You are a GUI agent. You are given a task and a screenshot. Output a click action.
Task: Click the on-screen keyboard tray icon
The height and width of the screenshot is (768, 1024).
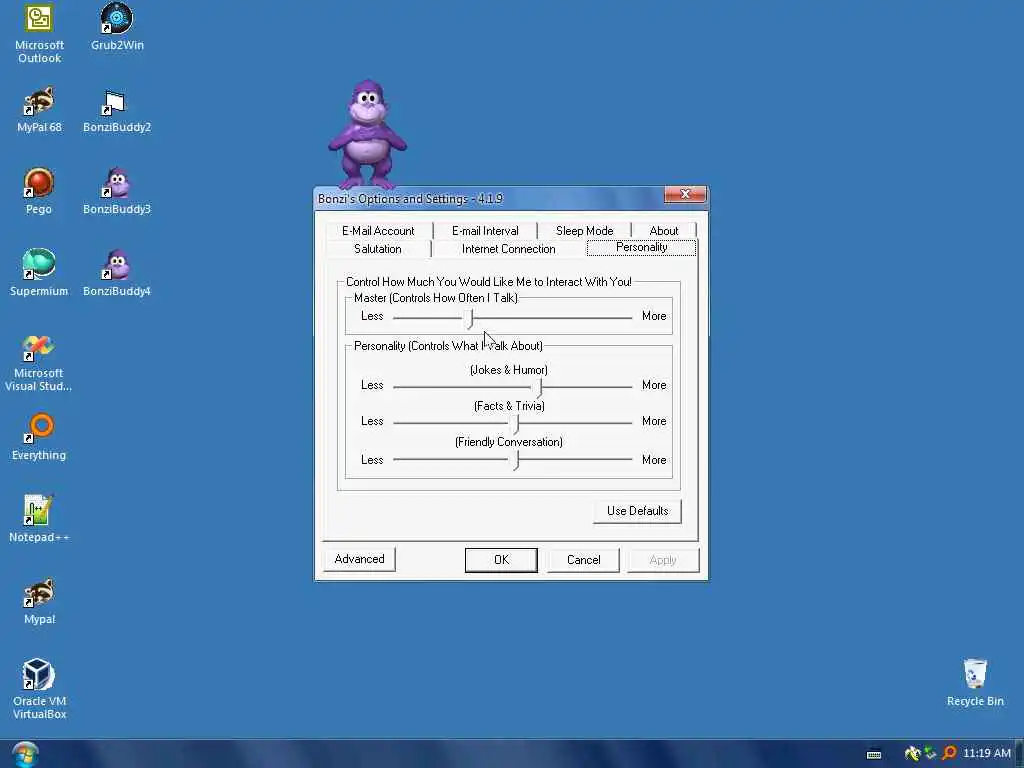(874, 754)
